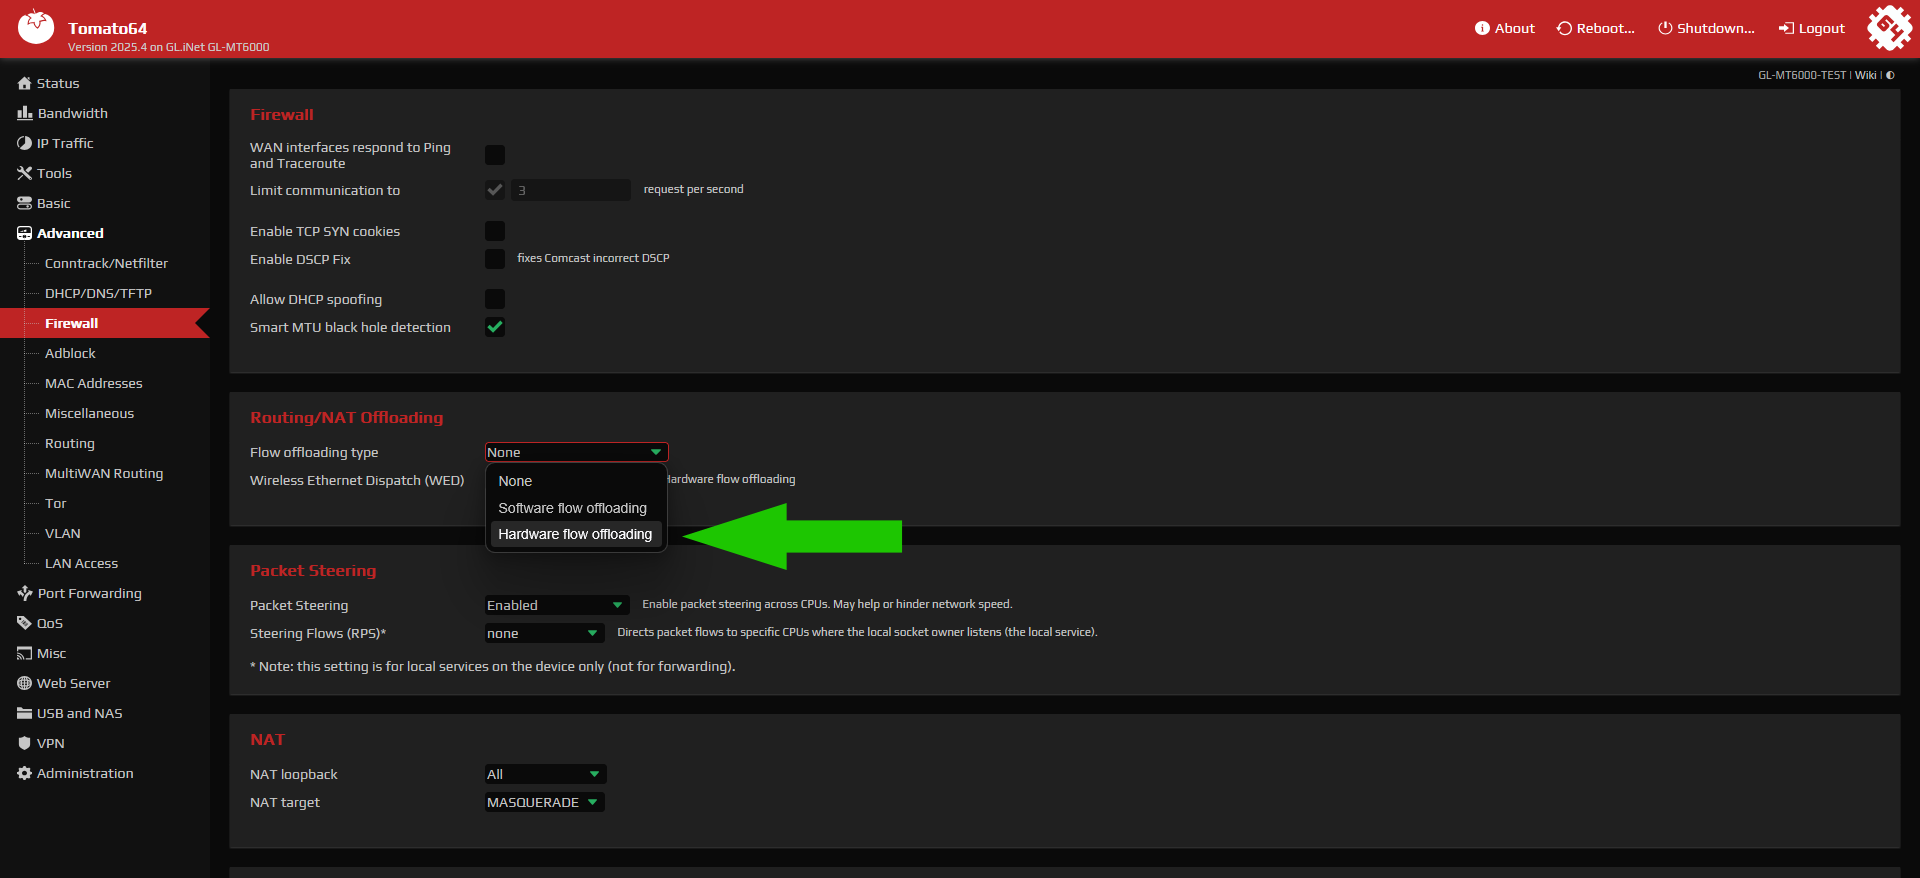Click the Routing/NAT Offloading section heading

(346, 417)
